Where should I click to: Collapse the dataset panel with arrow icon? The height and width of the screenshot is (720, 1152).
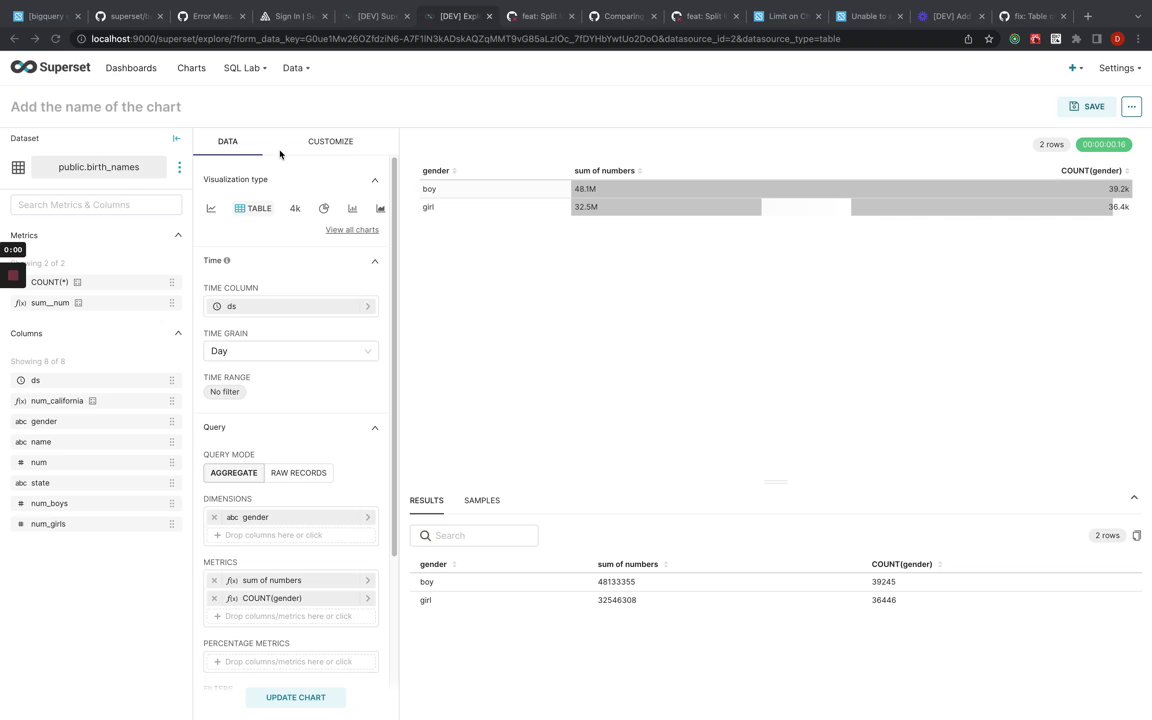click(176, 138)
